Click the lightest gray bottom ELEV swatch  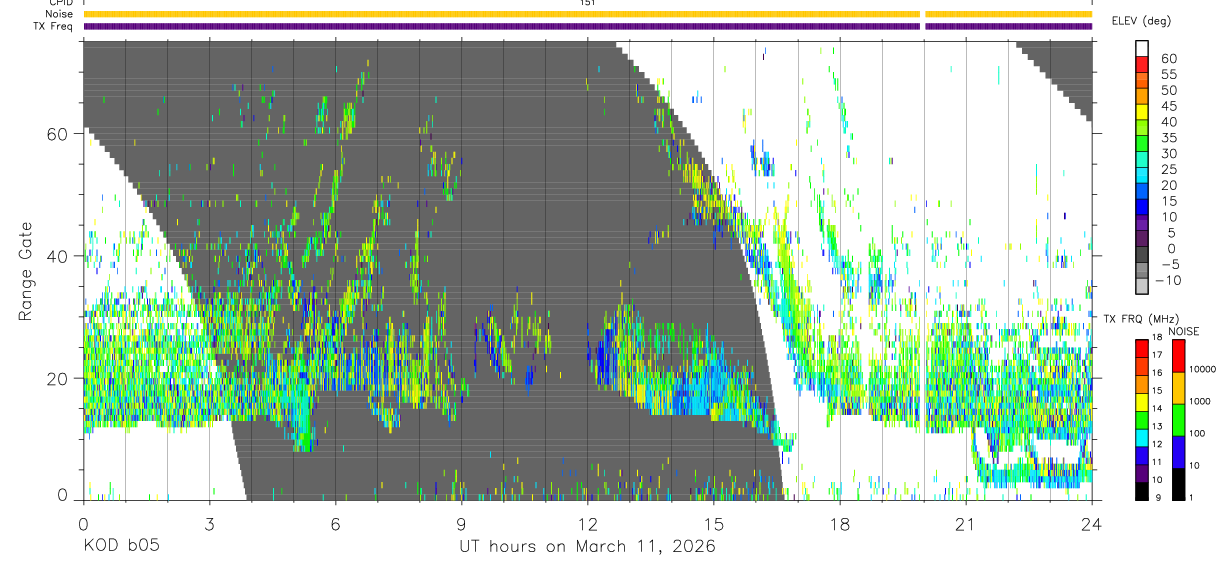tap(1142, 287)
